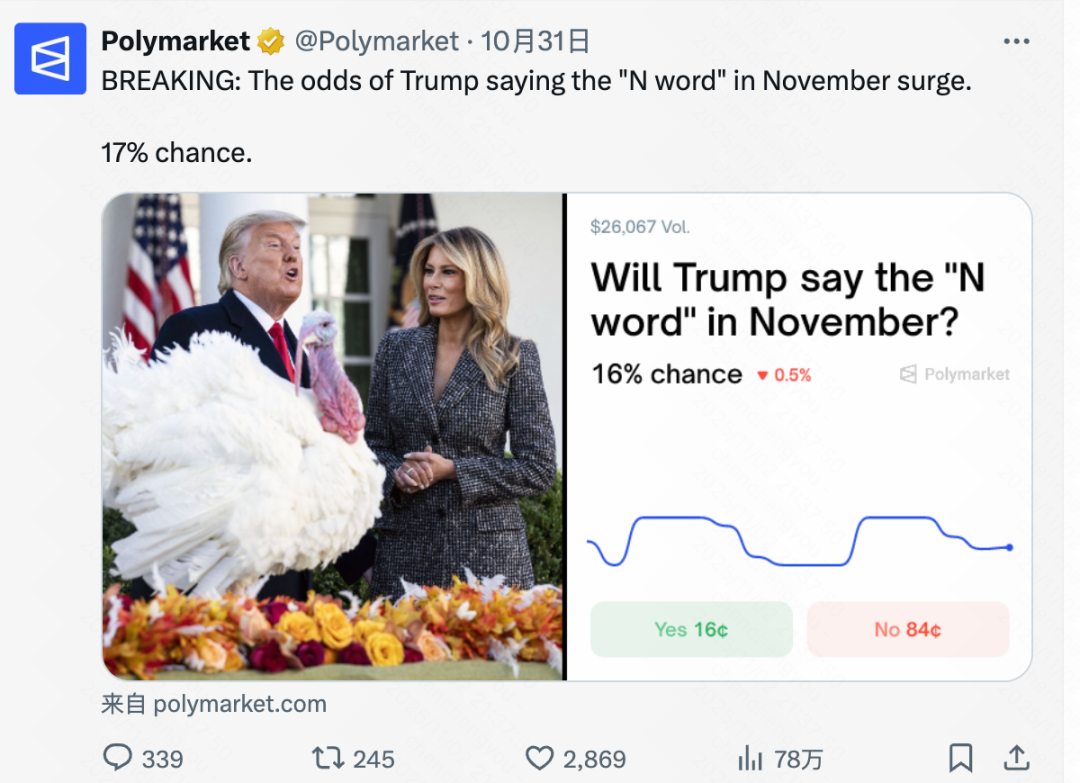Open the three-dot more options menu
Screen dimensions: 1080x783
pyautogui.click(x=1016, y=42)
